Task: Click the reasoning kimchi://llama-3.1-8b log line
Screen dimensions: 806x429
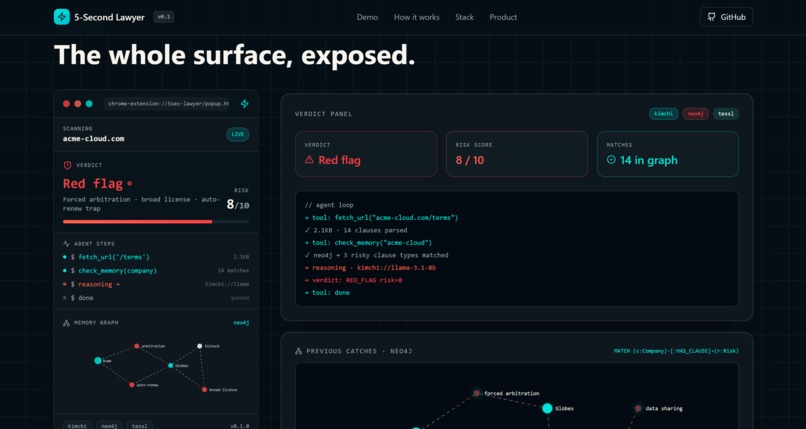Action: (x=370, y=268)
